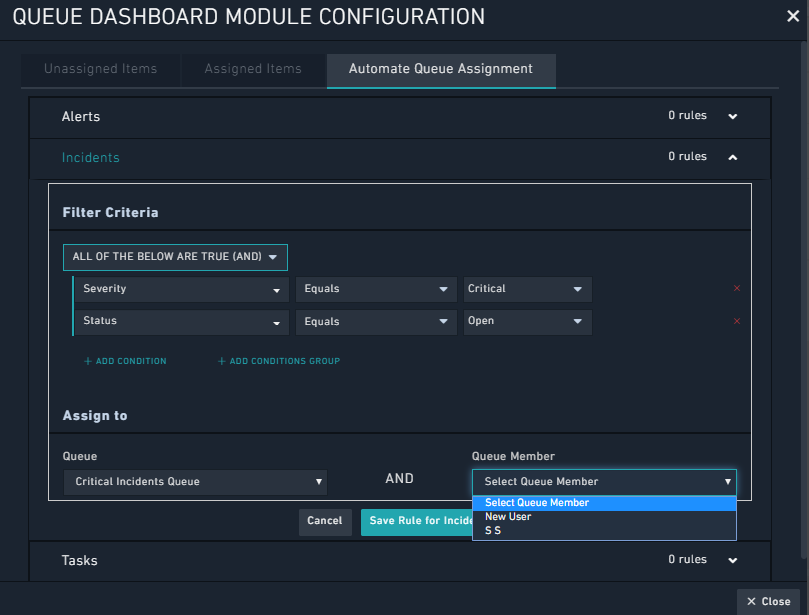Click the 0 rules count for Alerts
809x615 pixels.
point(687,116)
